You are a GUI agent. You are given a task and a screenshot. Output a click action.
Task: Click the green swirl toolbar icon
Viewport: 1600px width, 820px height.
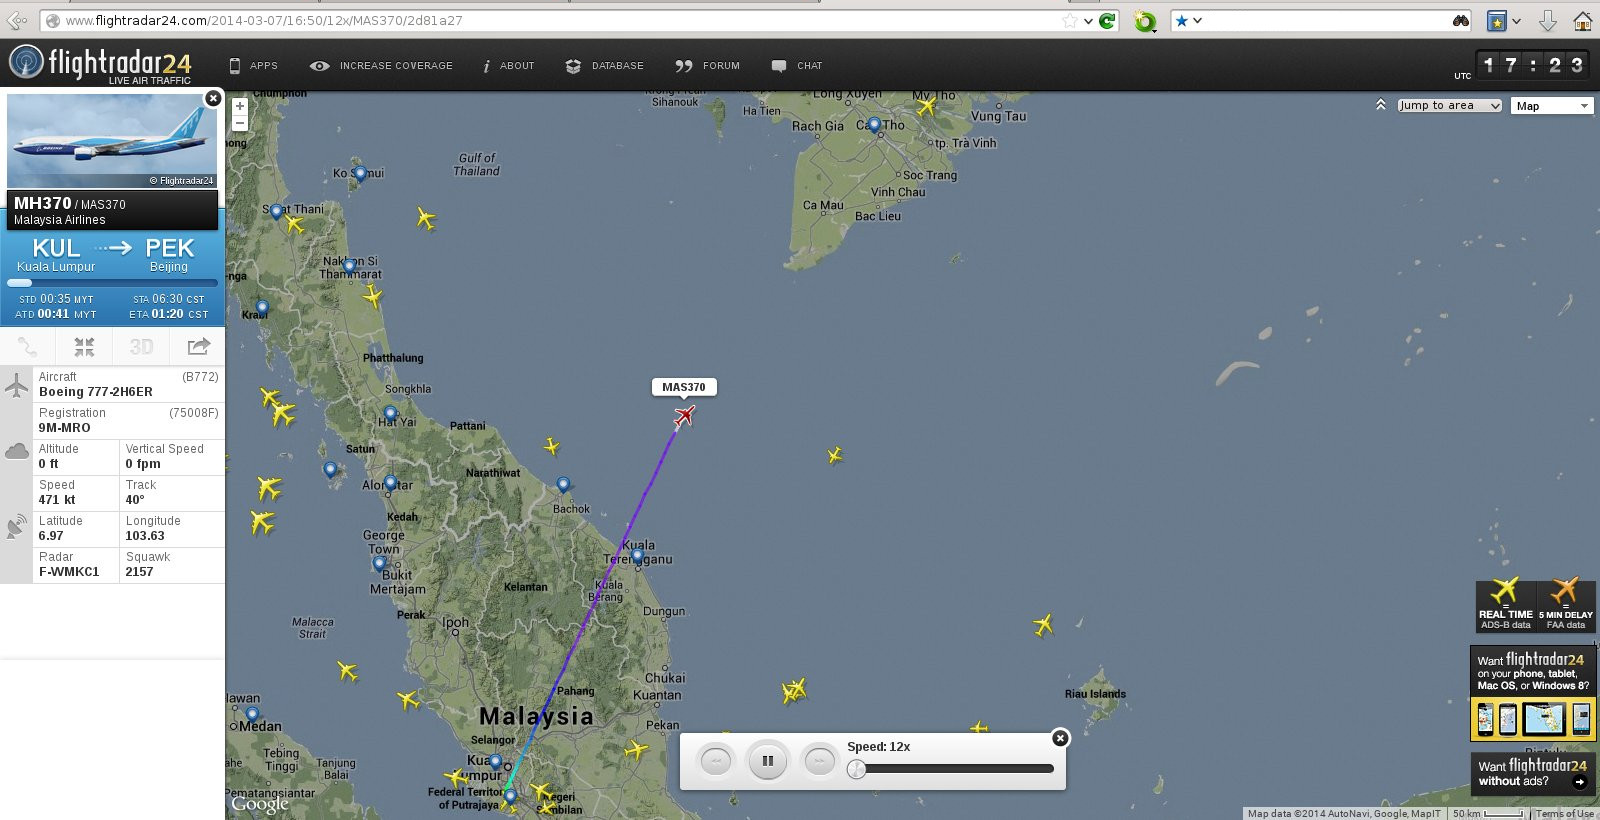coord(1145,21)
